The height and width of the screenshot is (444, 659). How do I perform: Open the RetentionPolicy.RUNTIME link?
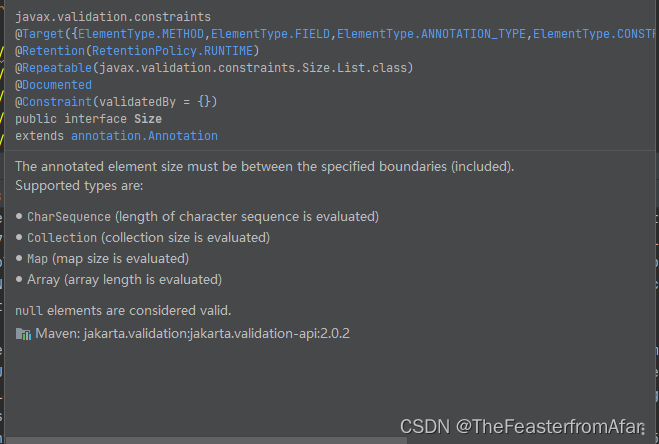pos(172,51)
